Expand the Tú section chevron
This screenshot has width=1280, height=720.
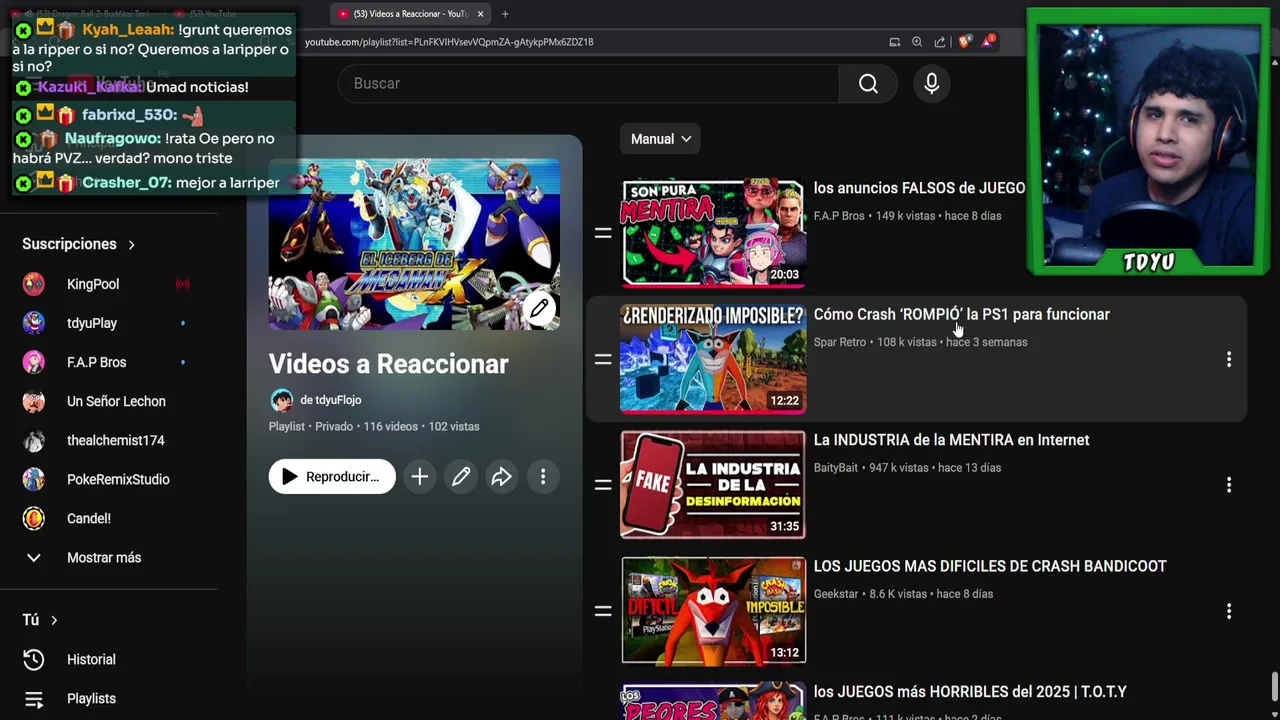54,620
